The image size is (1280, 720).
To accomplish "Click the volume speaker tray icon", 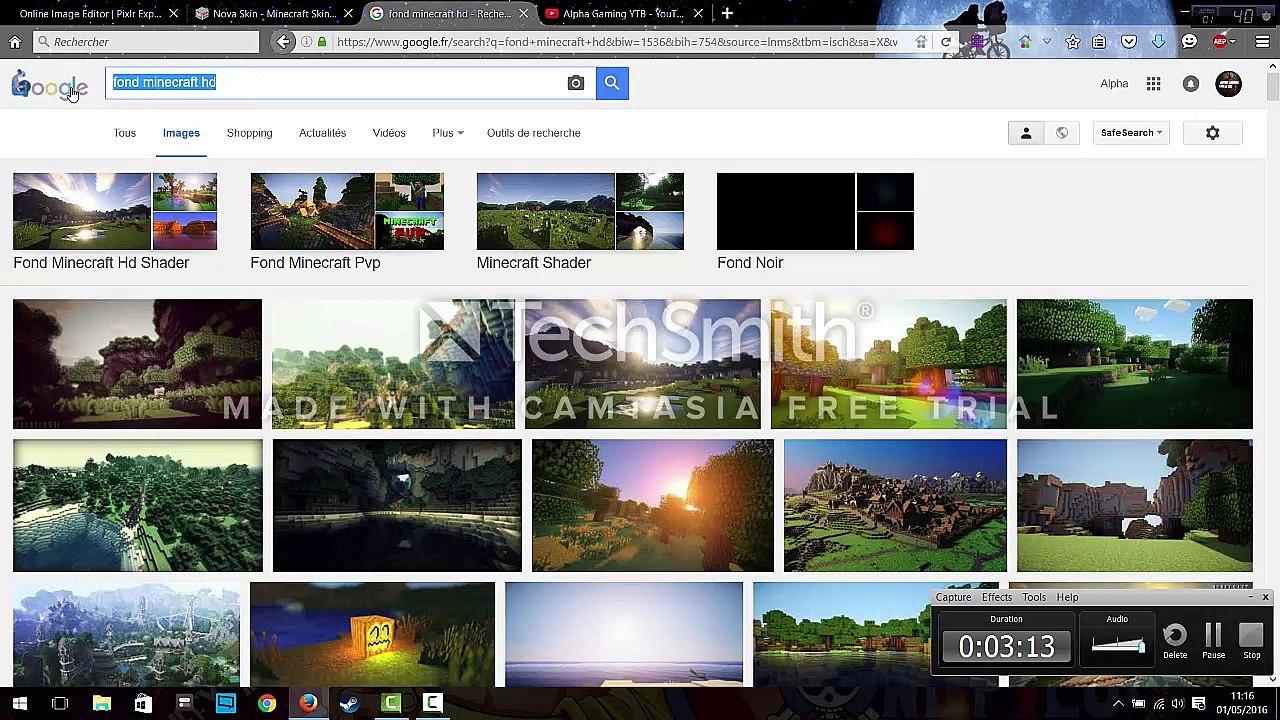I will coord(1179,703).
